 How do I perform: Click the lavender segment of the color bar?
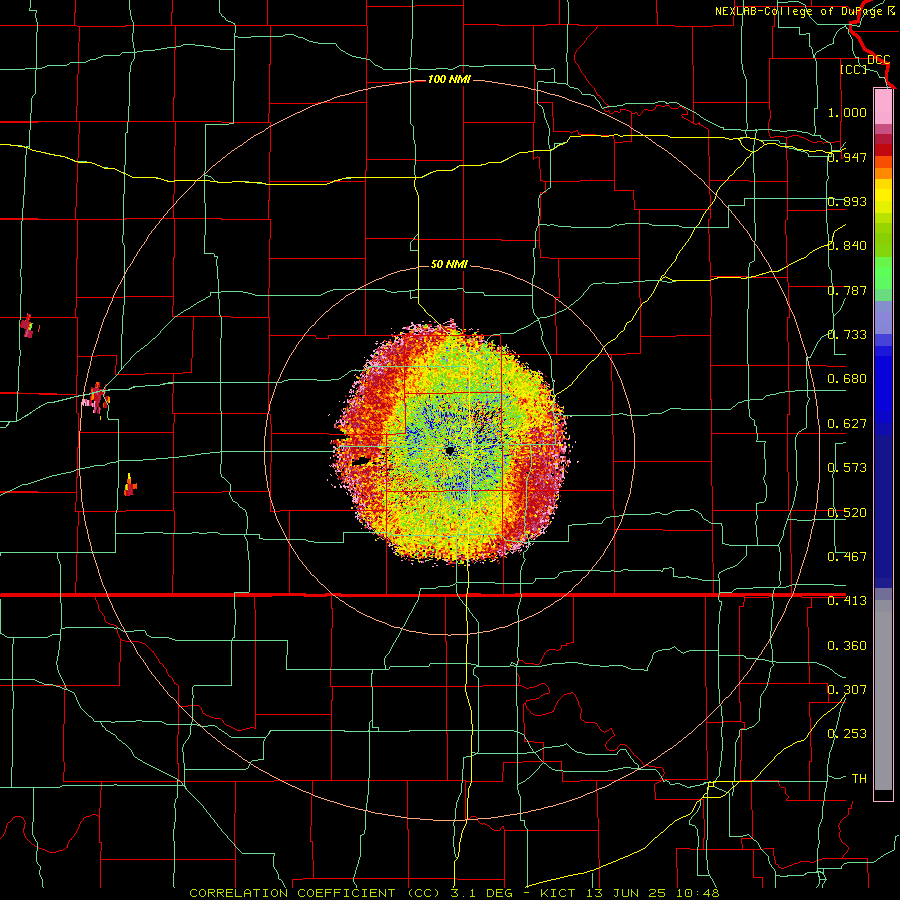(883, 317)
